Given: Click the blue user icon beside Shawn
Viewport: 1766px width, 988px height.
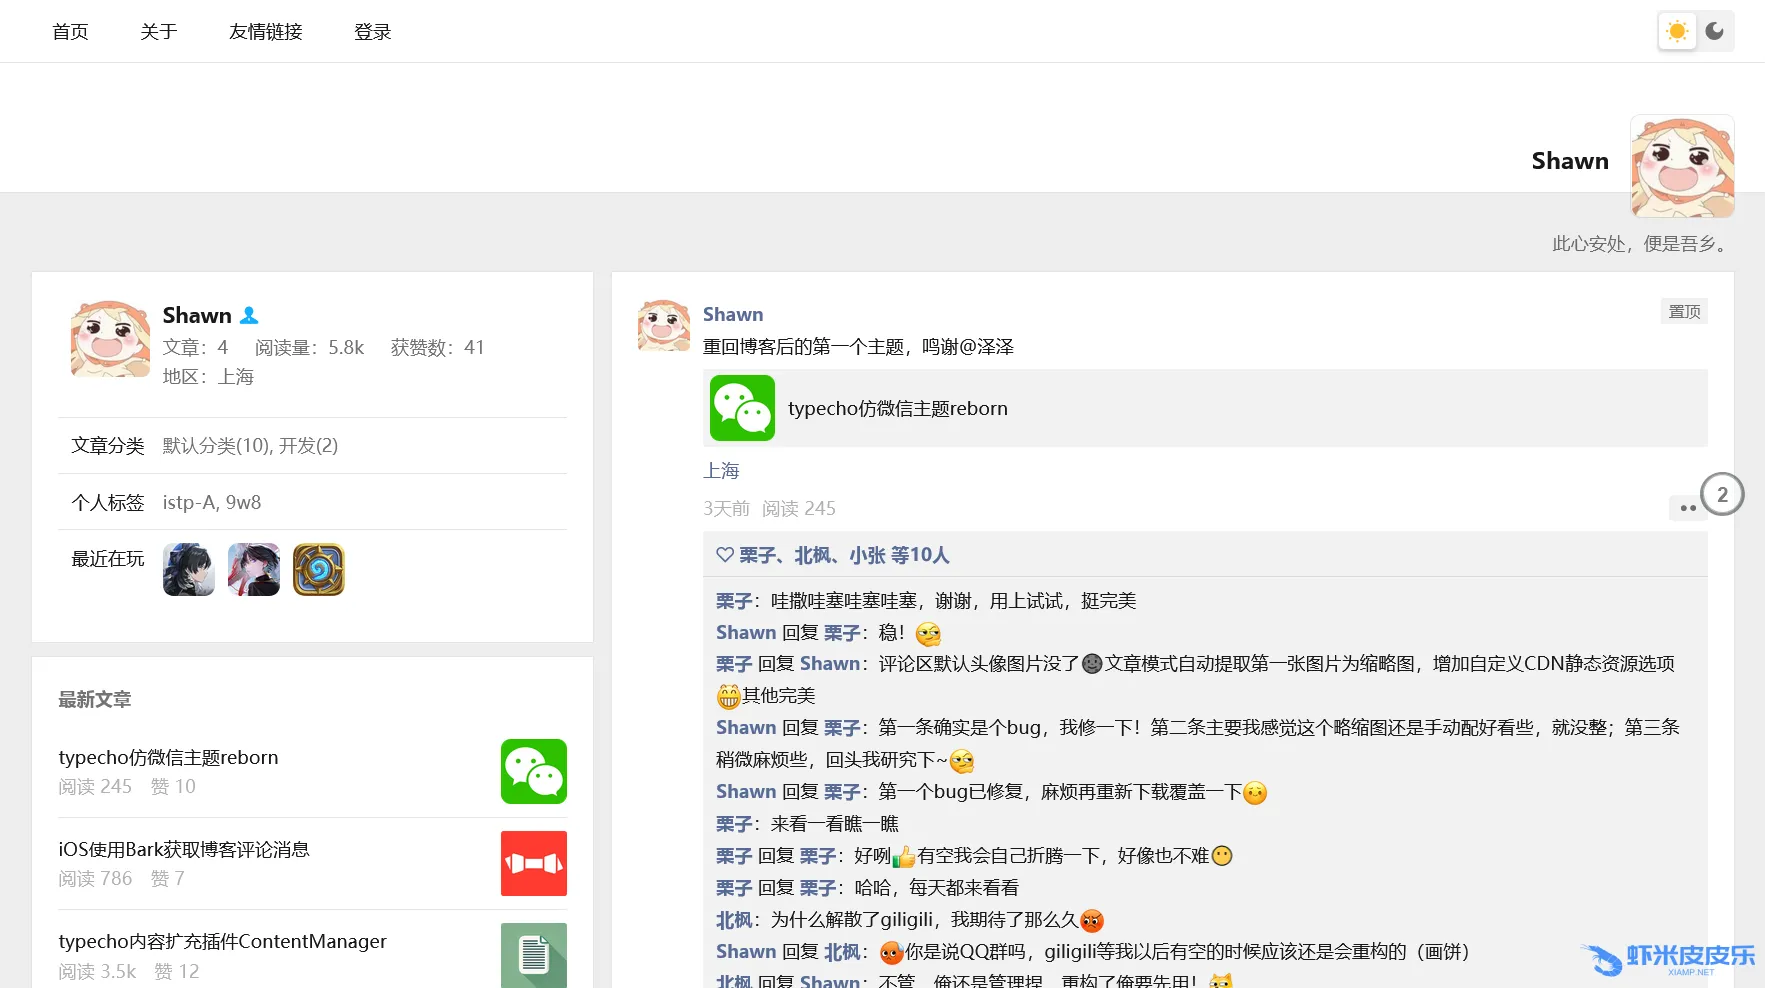Looking at the screenshot, I should click(249, 316).
